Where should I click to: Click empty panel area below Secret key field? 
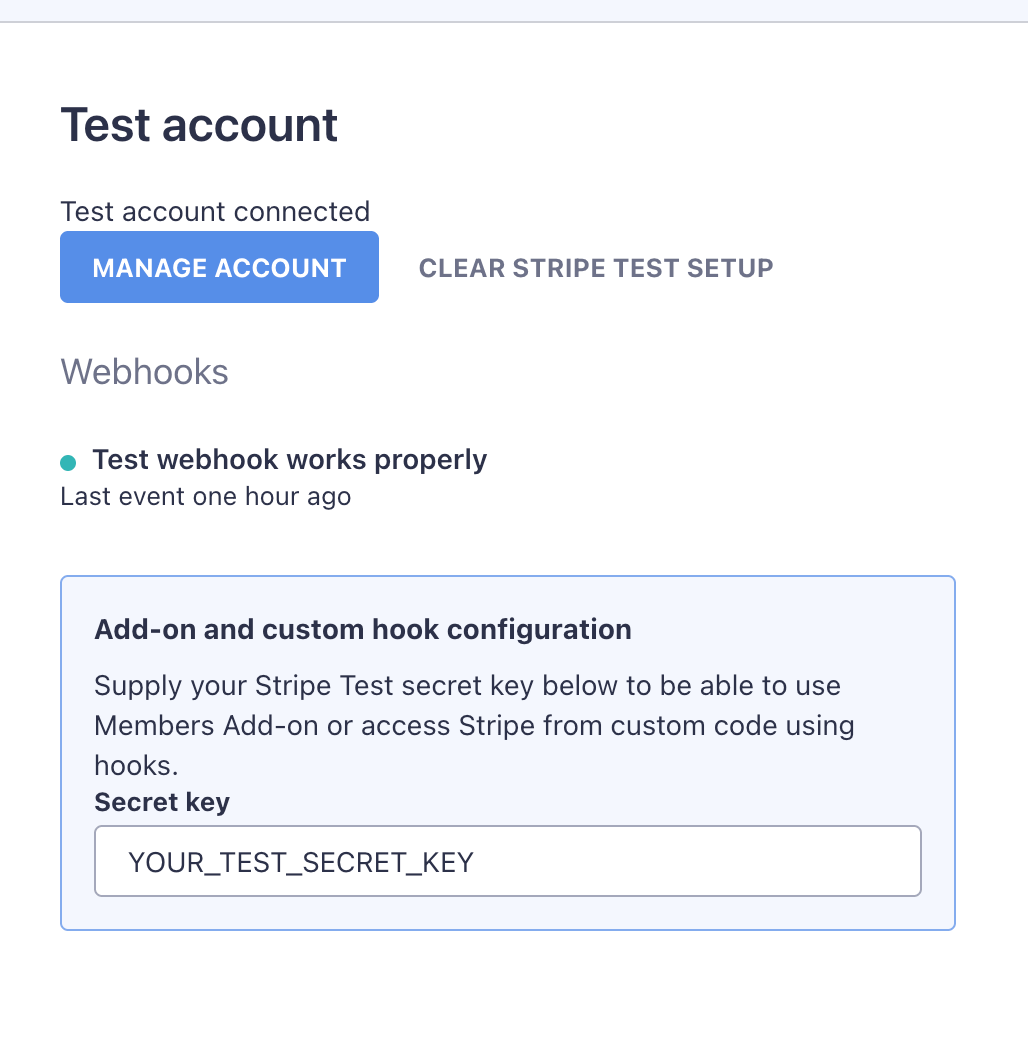click(x=507, y=913)
